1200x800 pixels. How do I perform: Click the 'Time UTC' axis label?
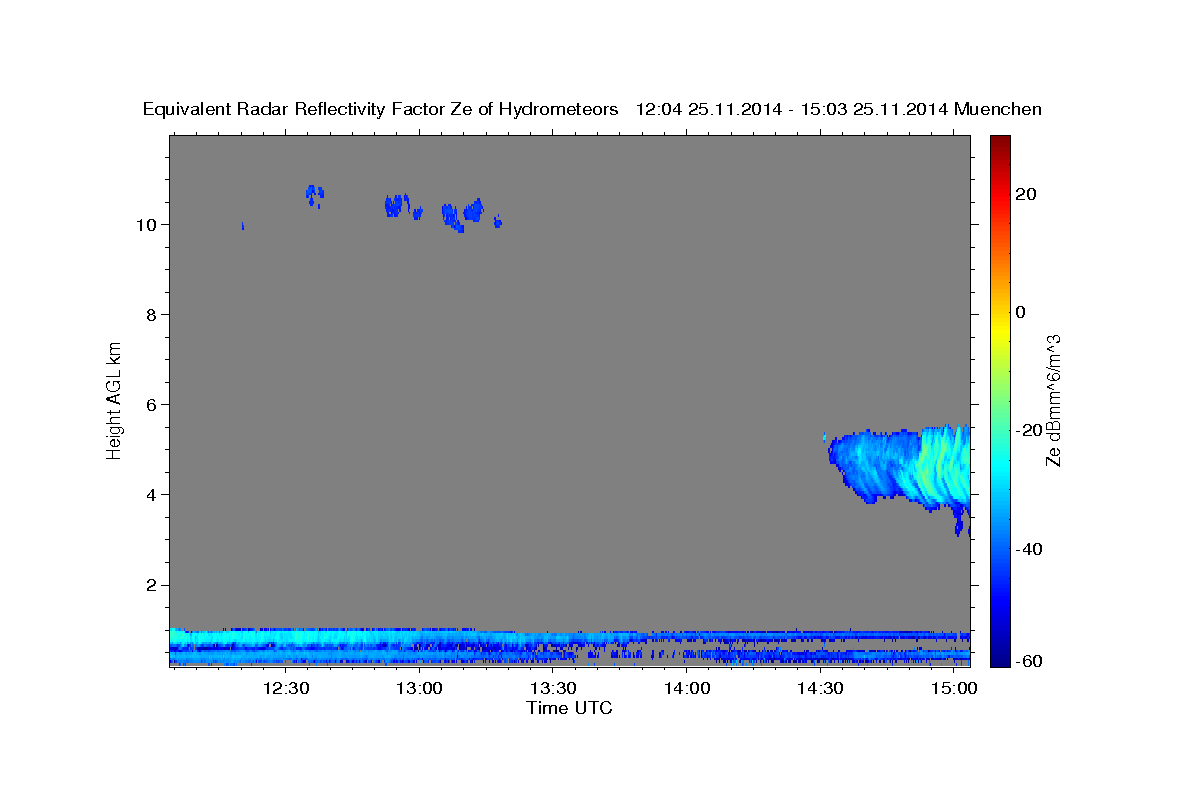coord(569,708)
